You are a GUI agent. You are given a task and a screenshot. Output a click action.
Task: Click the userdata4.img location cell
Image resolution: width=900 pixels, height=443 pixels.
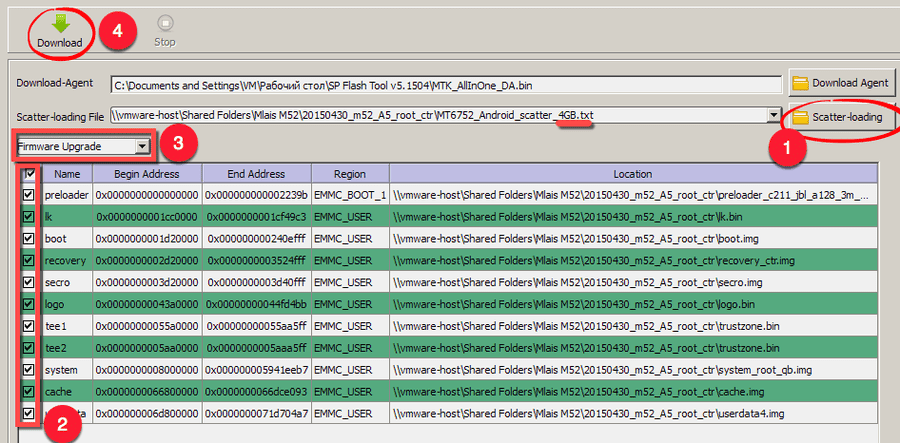point(633,413)
